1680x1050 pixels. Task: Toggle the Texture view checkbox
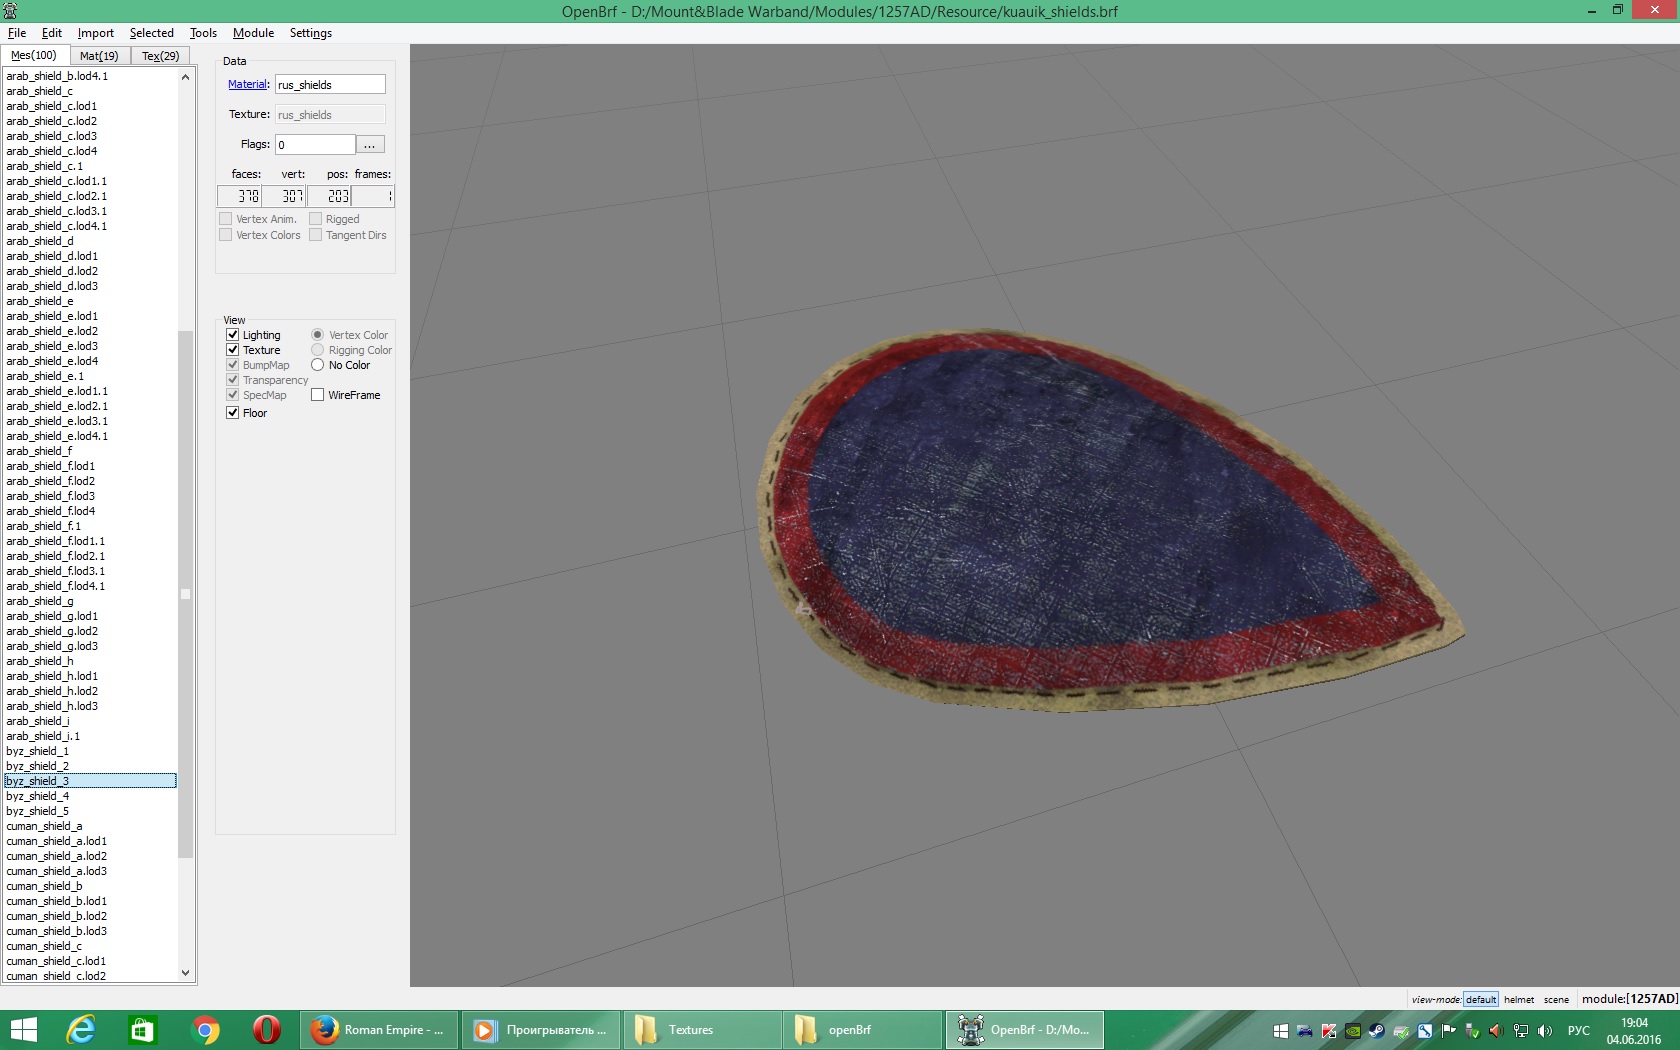(x=232, y=350)
